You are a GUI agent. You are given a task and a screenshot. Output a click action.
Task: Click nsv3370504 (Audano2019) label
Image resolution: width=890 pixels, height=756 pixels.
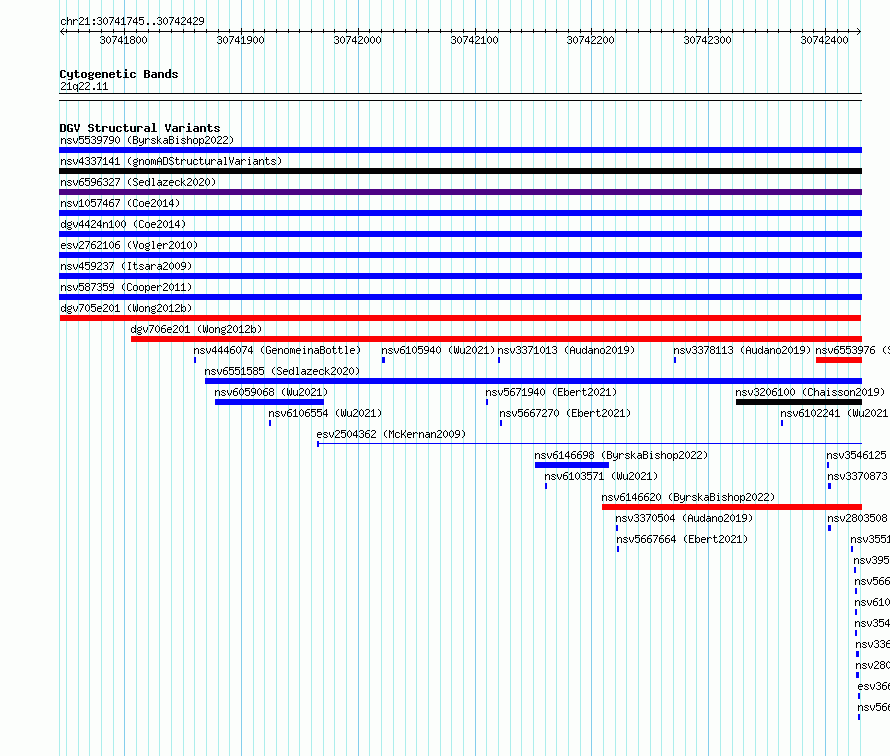click(x=684, y=518)
